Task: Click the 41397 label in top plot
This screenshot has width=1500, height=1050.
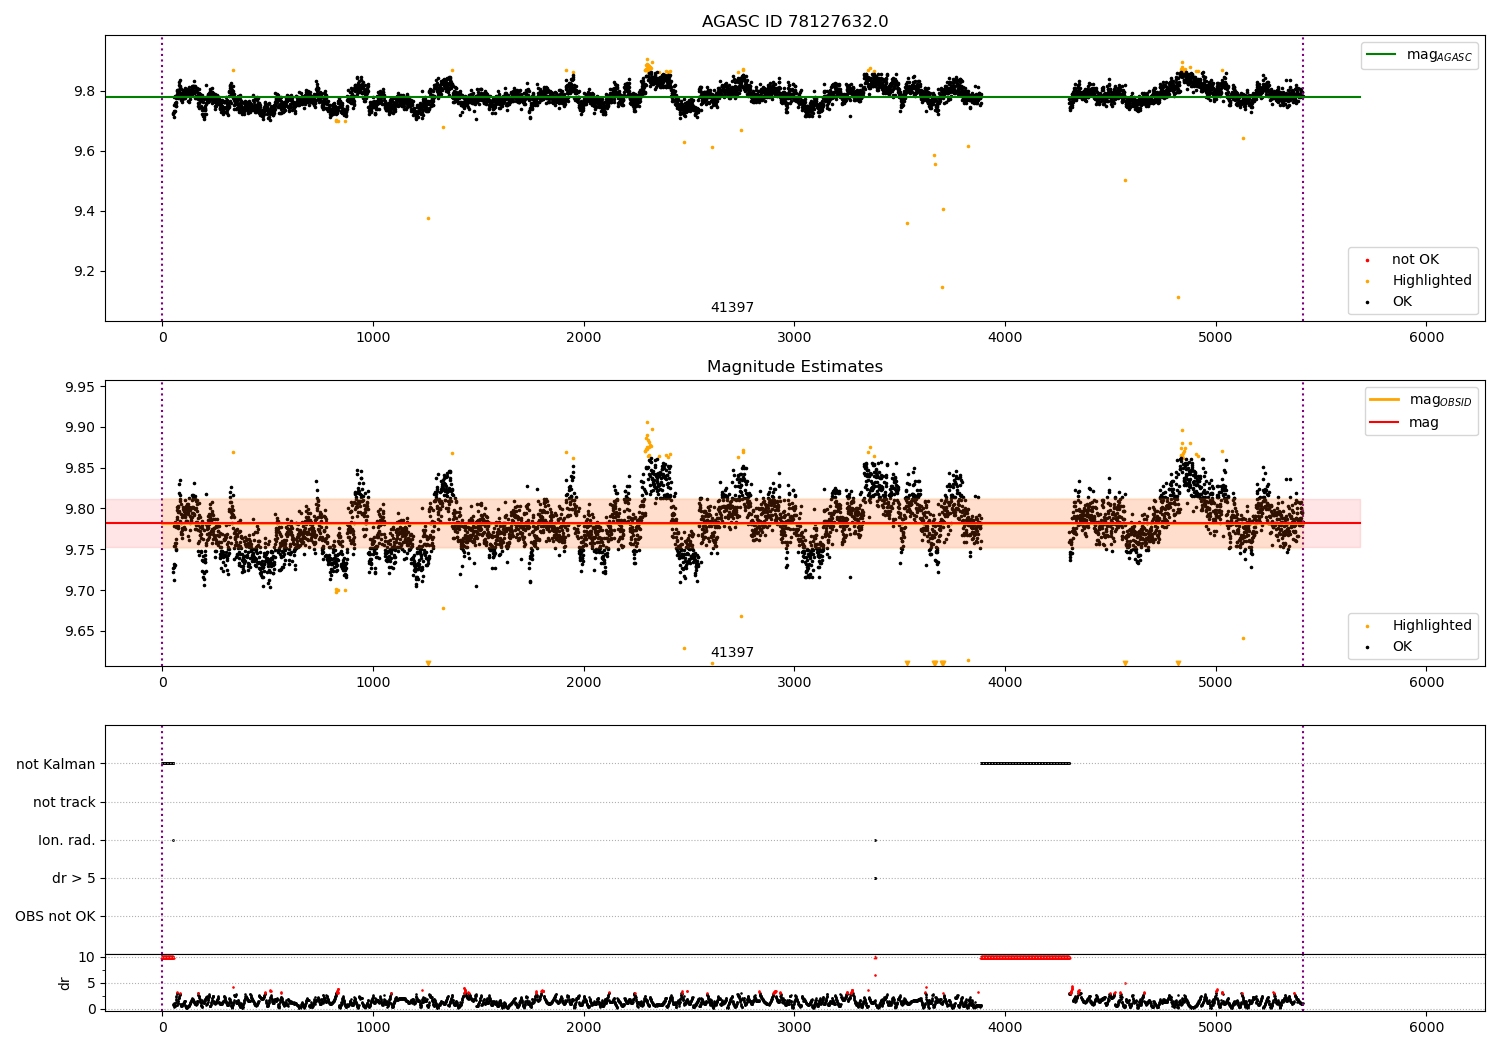Action: click(x=732, y=308)
